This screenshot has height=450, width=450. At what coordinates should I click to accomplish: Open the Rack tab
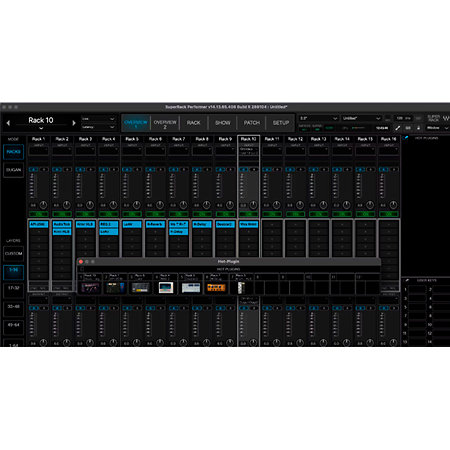coord(193,123)
